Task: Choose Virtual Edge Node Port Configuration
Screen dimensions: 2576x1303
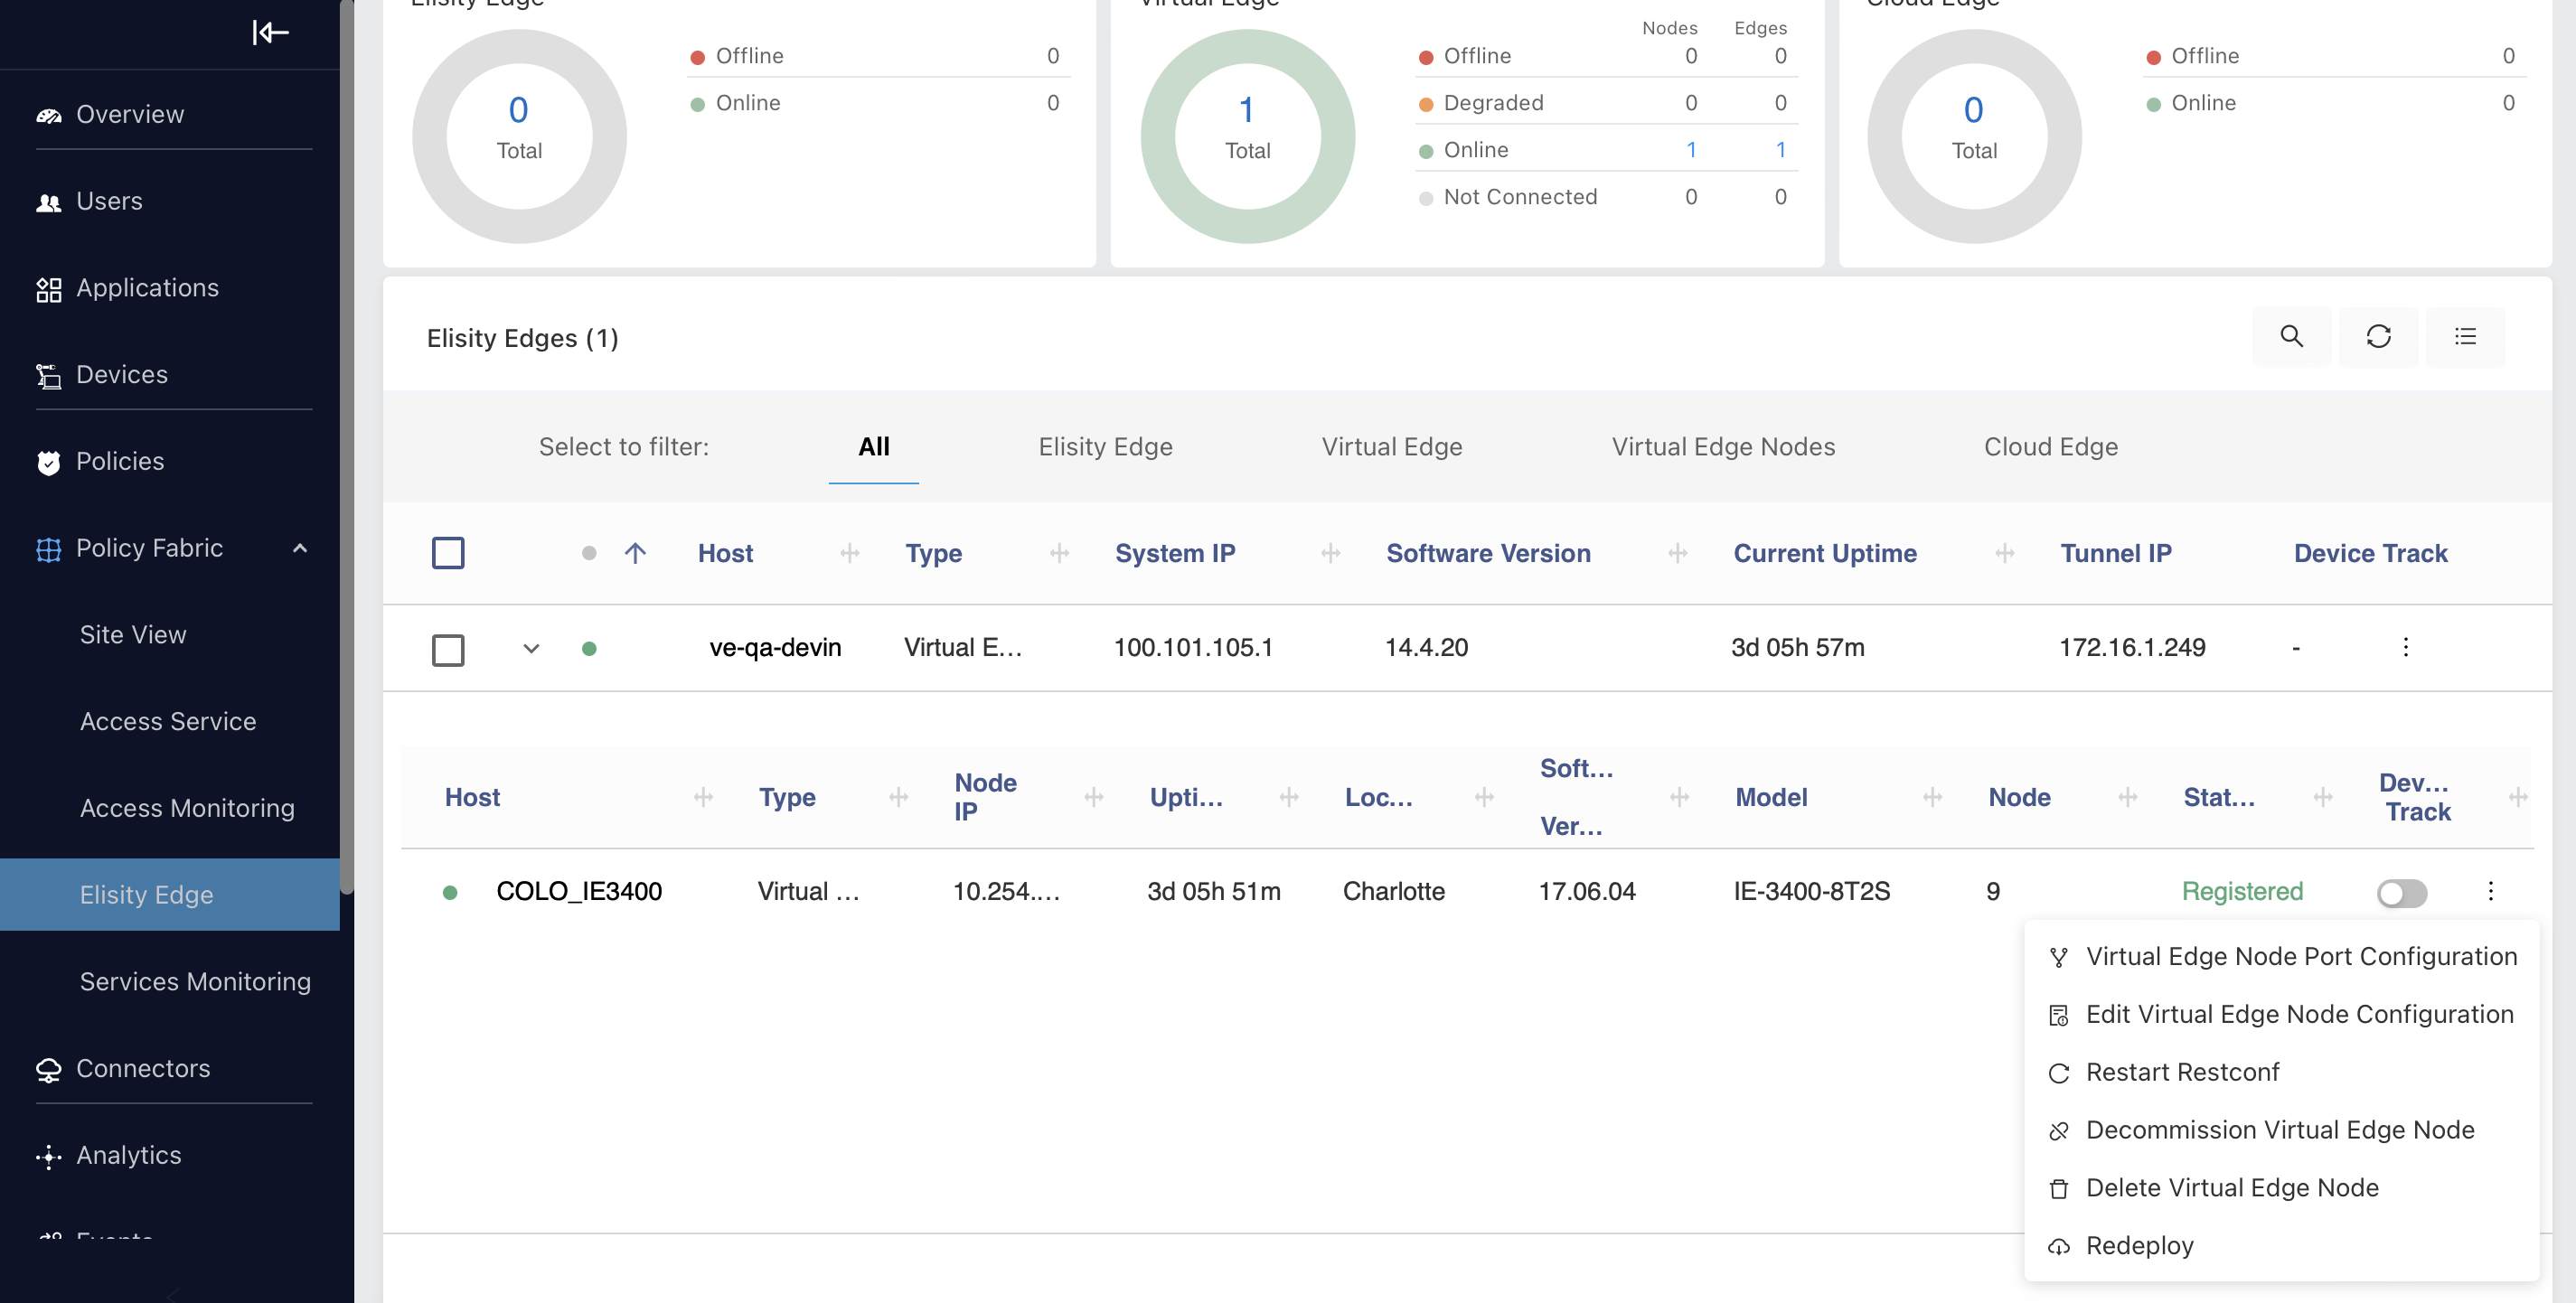Action: [2282, 957]
